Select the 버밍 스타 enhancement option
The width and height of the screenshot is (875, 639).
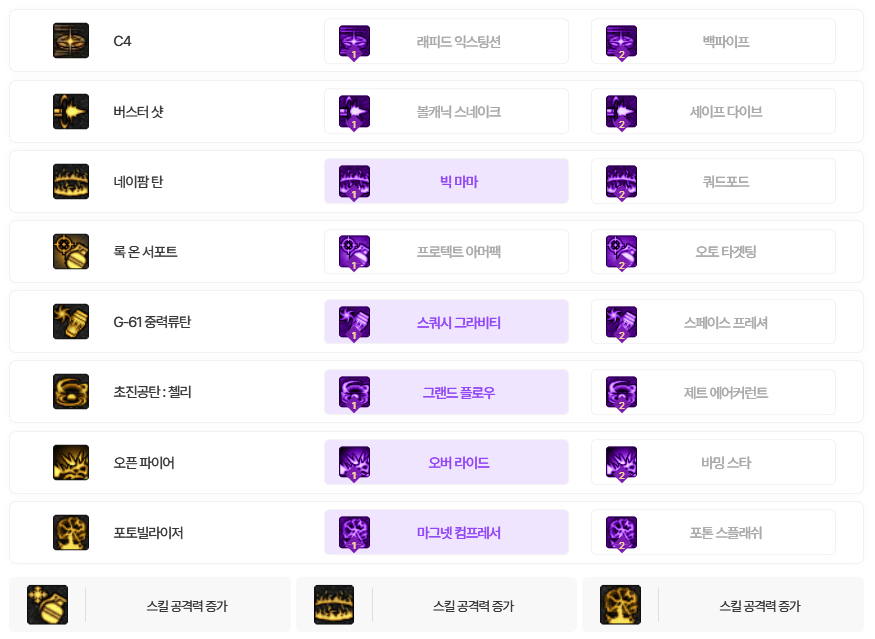pos(713,462)
